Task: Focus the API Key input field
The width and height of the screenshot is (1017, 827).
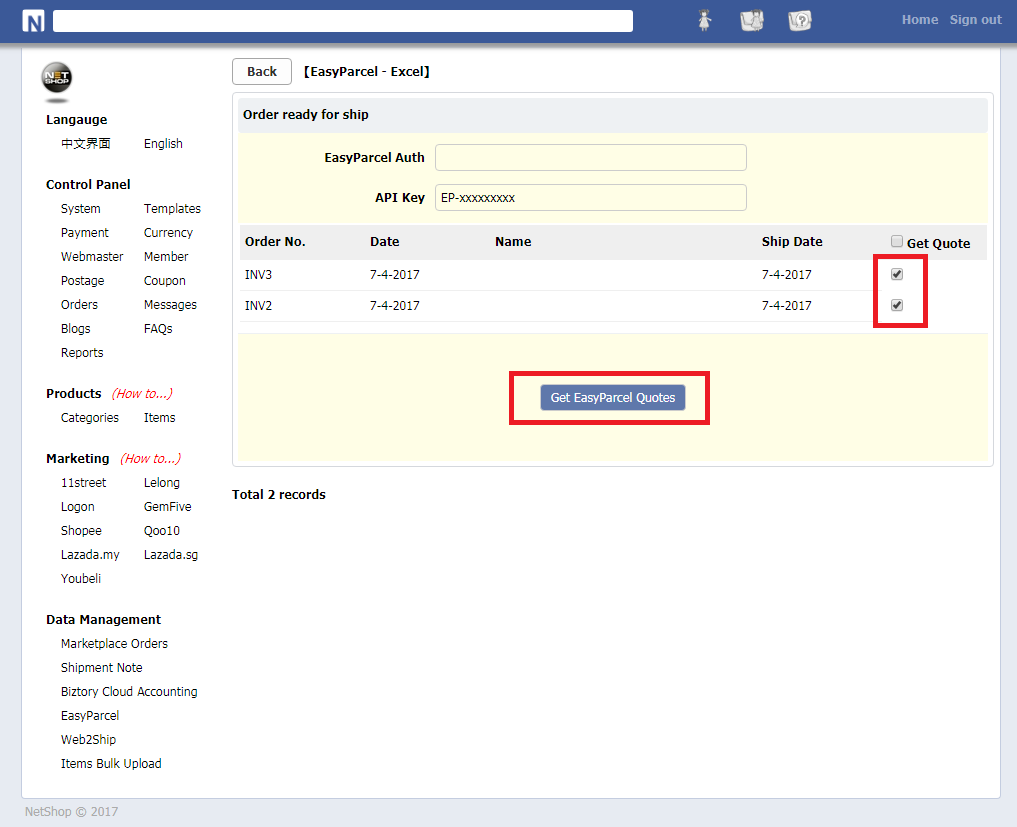Action: (590, 197)
